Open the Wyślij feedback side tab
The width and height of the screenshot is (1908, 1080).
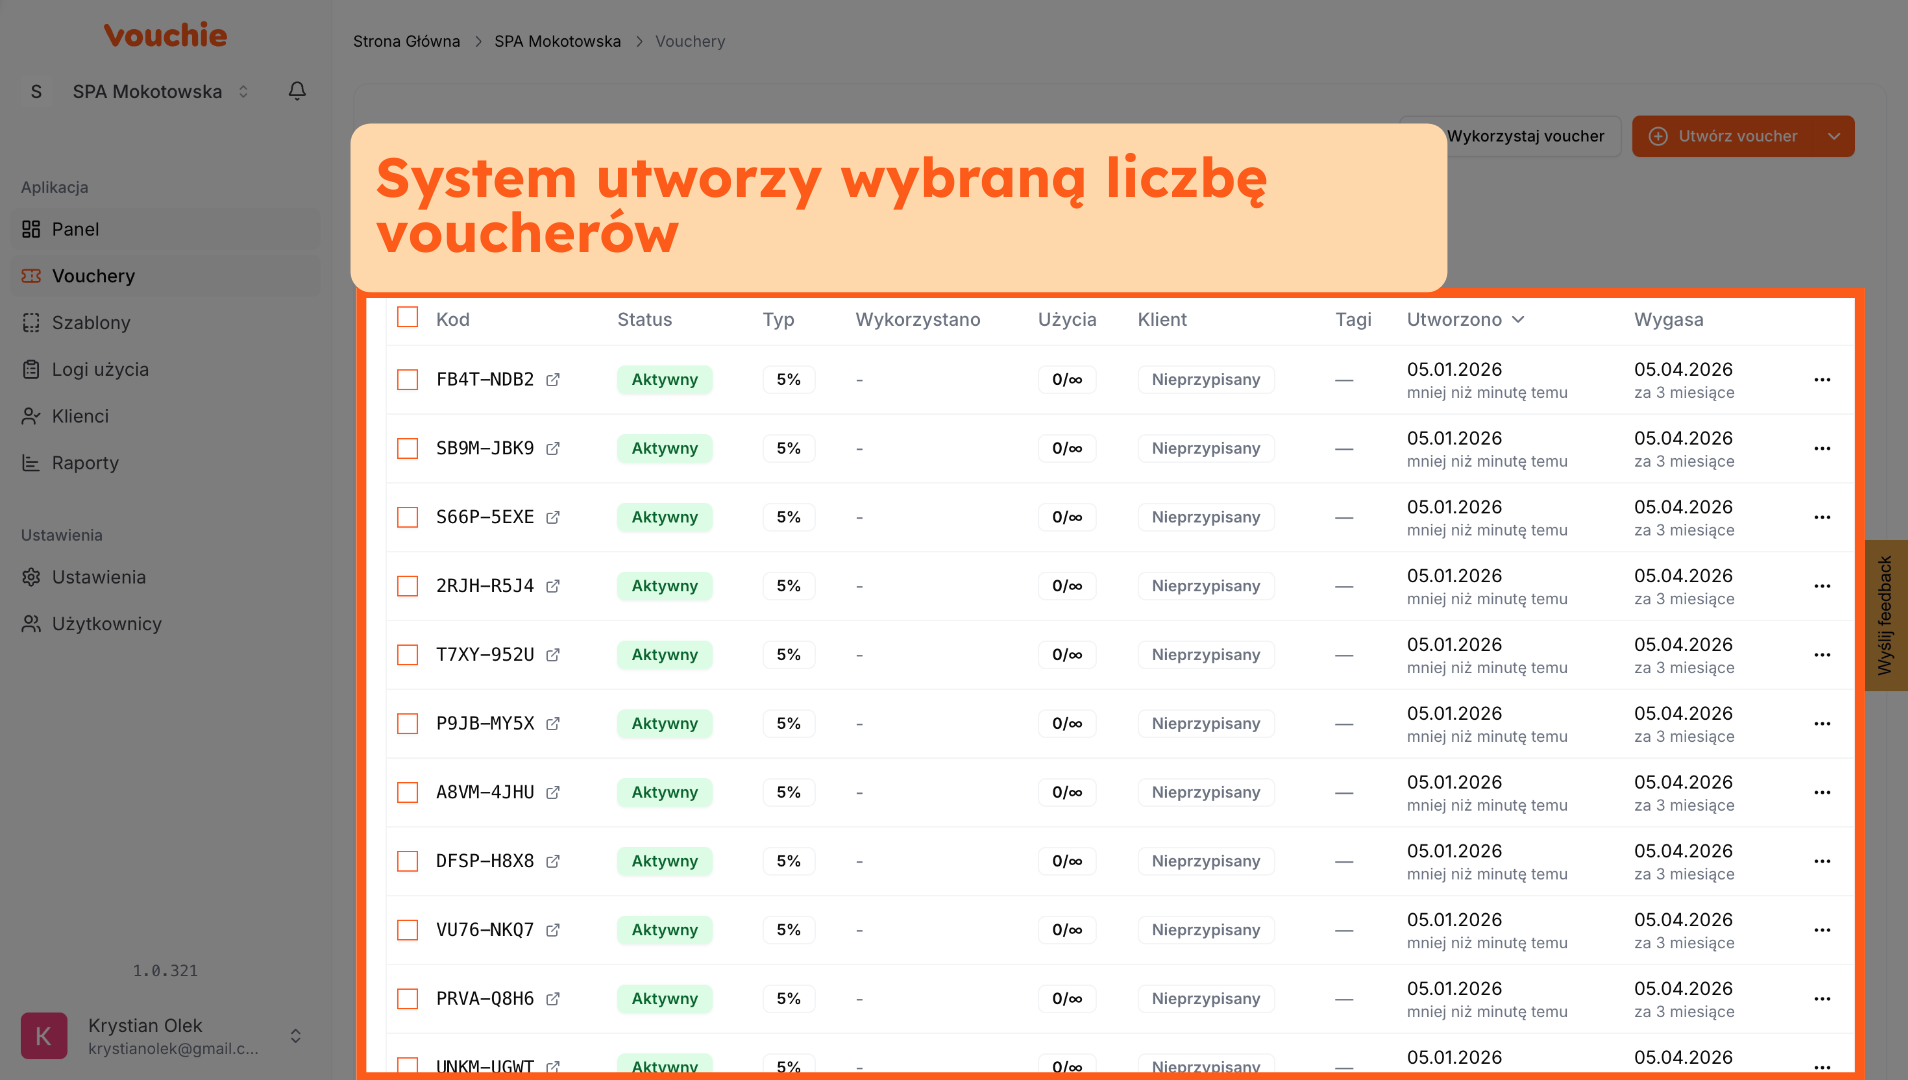click(1885, 615)
